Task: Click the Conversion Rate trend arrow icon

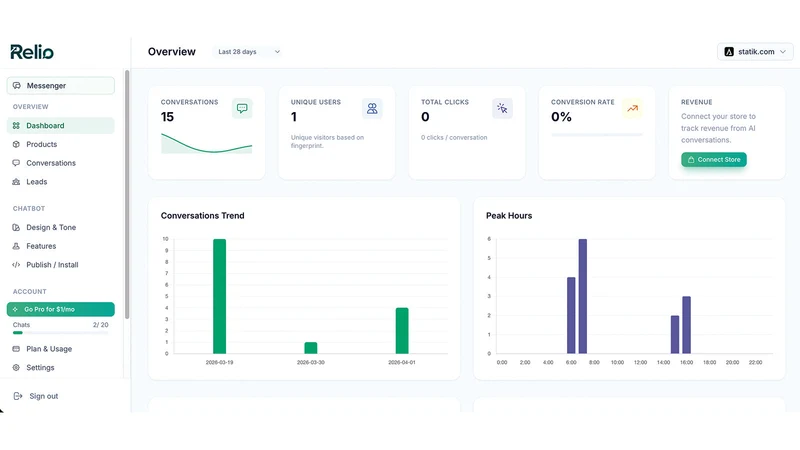Action: 632,108
